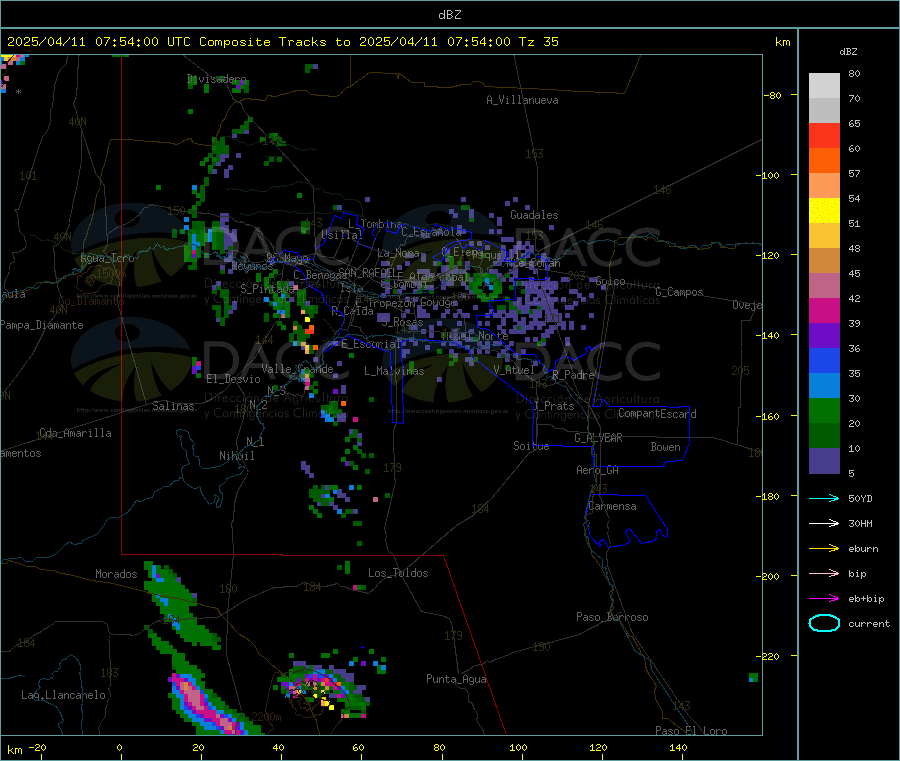The width and height of the screenshot is (900, 761).
Task: Click the 'Bowen' map label
Action: tap(666, 447)
